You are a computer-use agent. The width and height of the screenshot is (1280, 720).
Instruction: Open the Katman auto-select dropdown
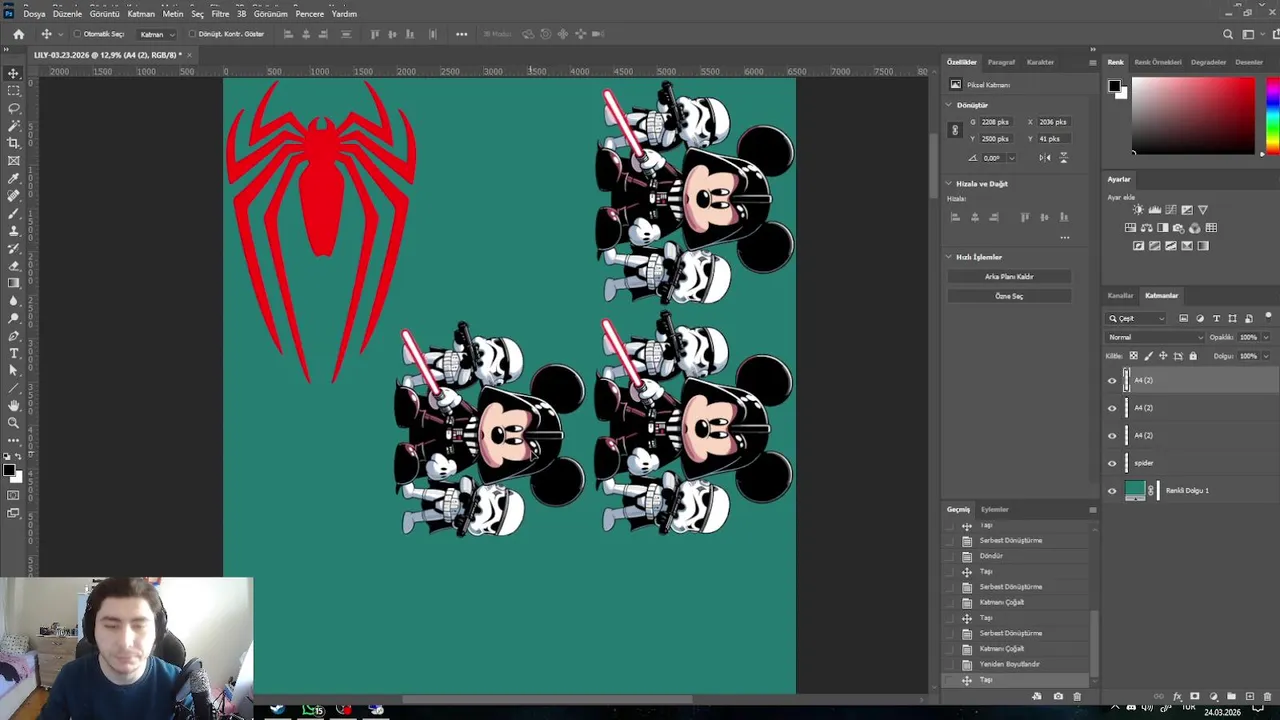[157, 34]
